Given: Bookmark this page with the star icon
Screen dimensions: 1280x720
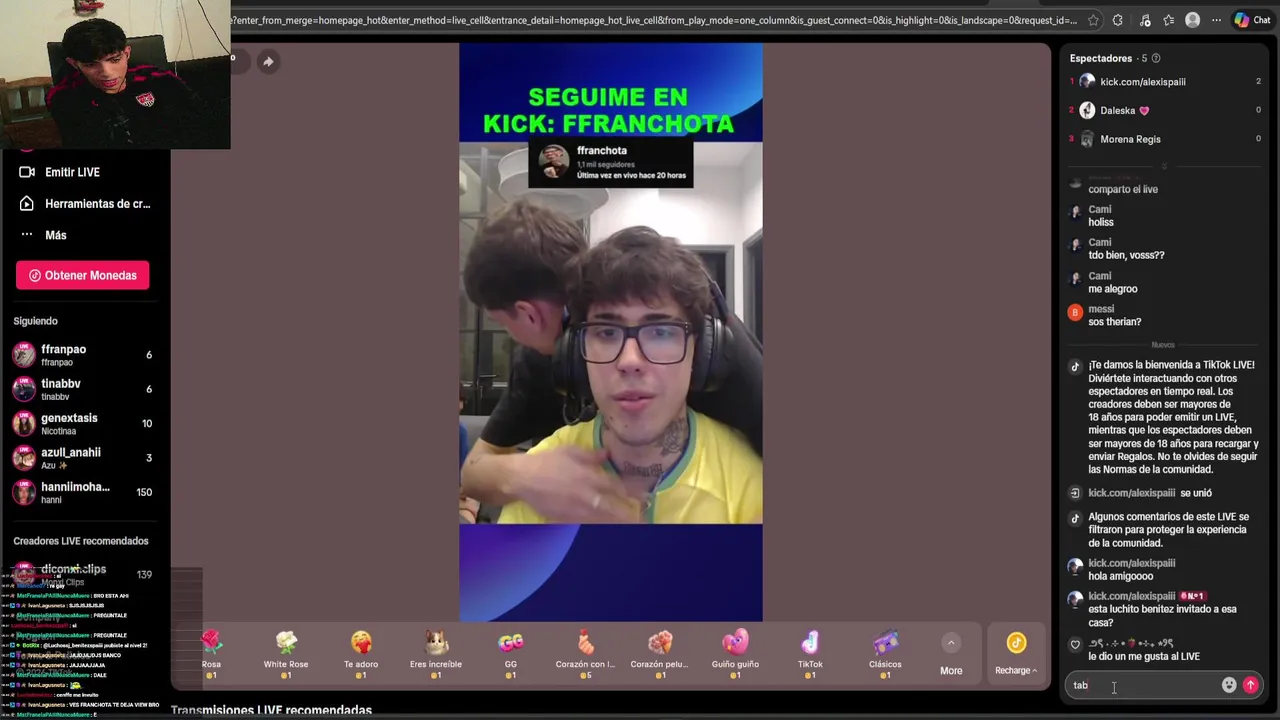Looking at the screenshot, I should 1093,20.
